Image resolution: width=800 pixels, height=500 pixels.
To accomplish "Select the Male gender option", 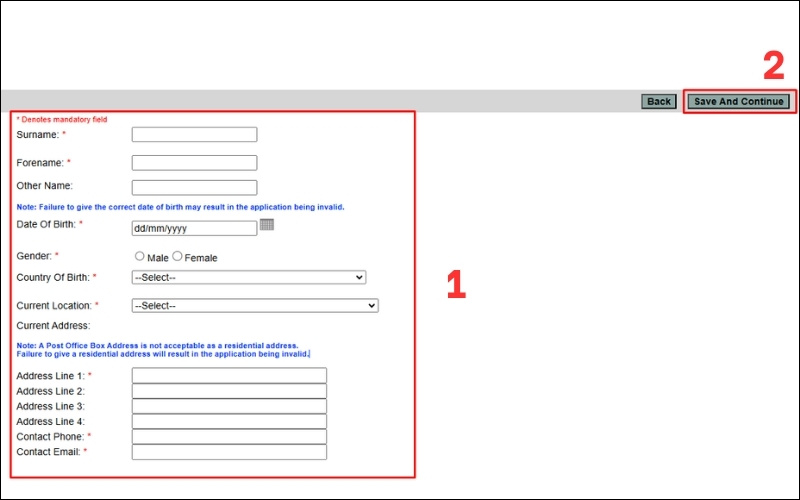I will tap(140, 257).
